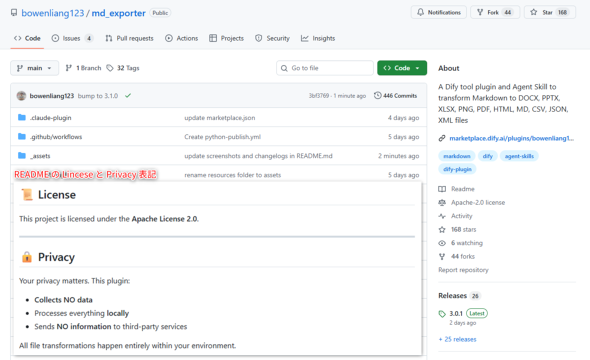
Task: Open the bowenliang123 owner link
Action: 53,13
